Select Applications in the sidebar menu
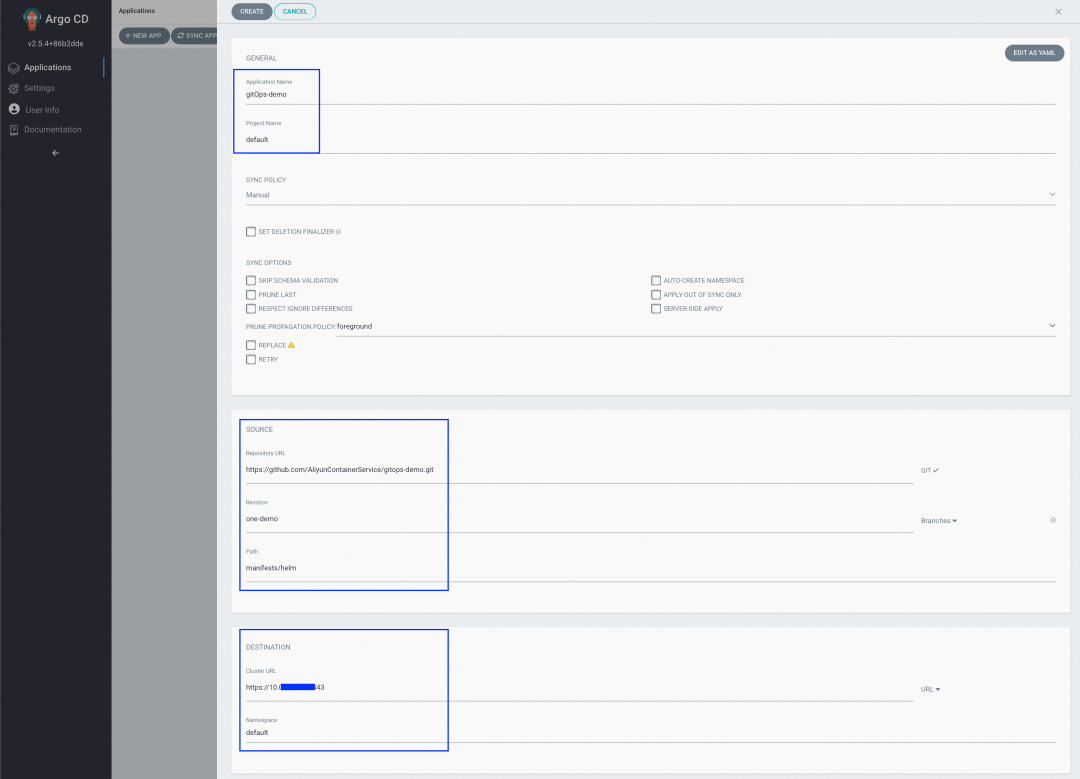 click(x=48, y=67)
